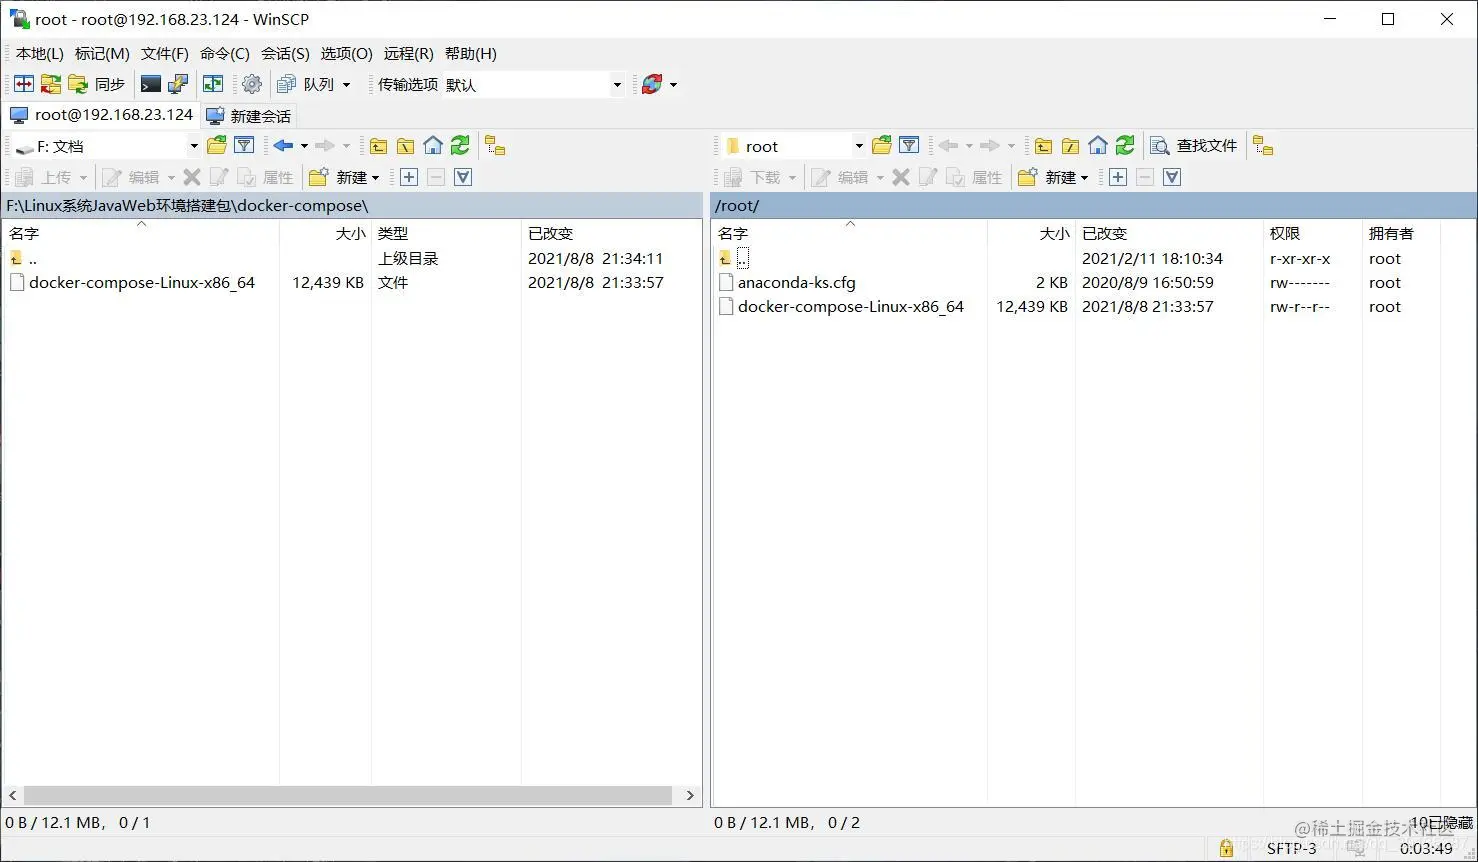Toggle the synchronize browsing icon next to PuTTY
Viewport: 1478px width, 862px height.
tap(213, 84)
